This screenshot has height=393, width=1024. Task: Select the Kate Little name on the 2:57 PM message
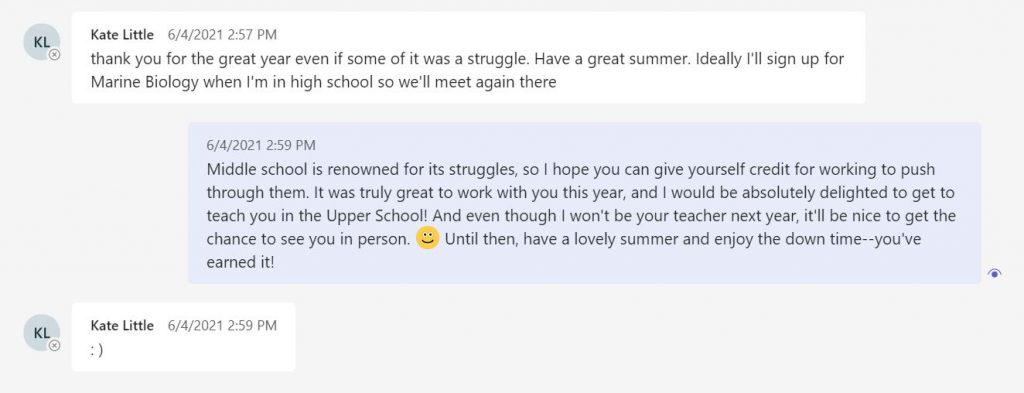click(122, 35)
